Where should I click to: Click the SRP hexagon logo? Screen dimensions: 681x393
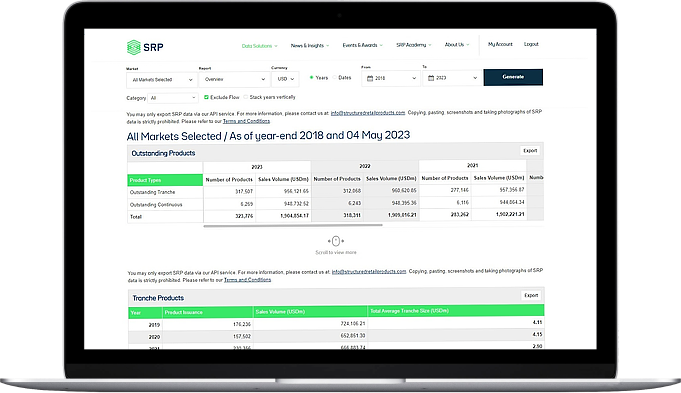(133, 47)
